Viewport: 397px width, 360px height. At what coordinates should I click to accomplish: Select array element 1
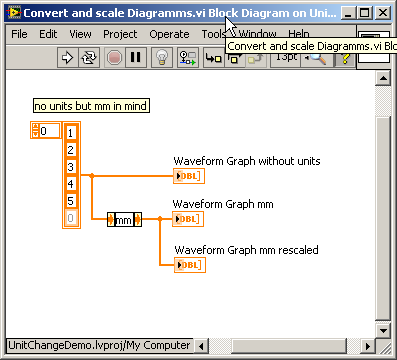(71, 133)
